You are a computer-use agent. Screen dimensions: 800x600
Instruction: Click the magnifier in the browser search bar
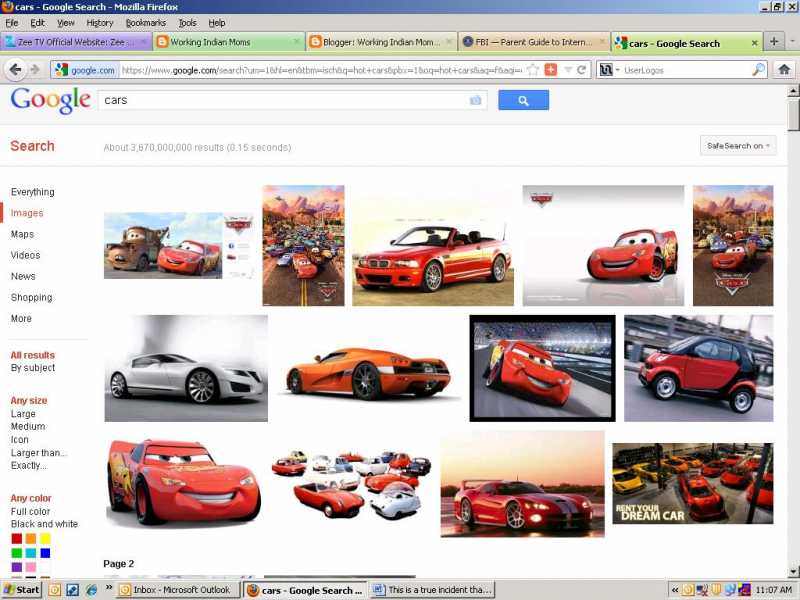(758, 71)
